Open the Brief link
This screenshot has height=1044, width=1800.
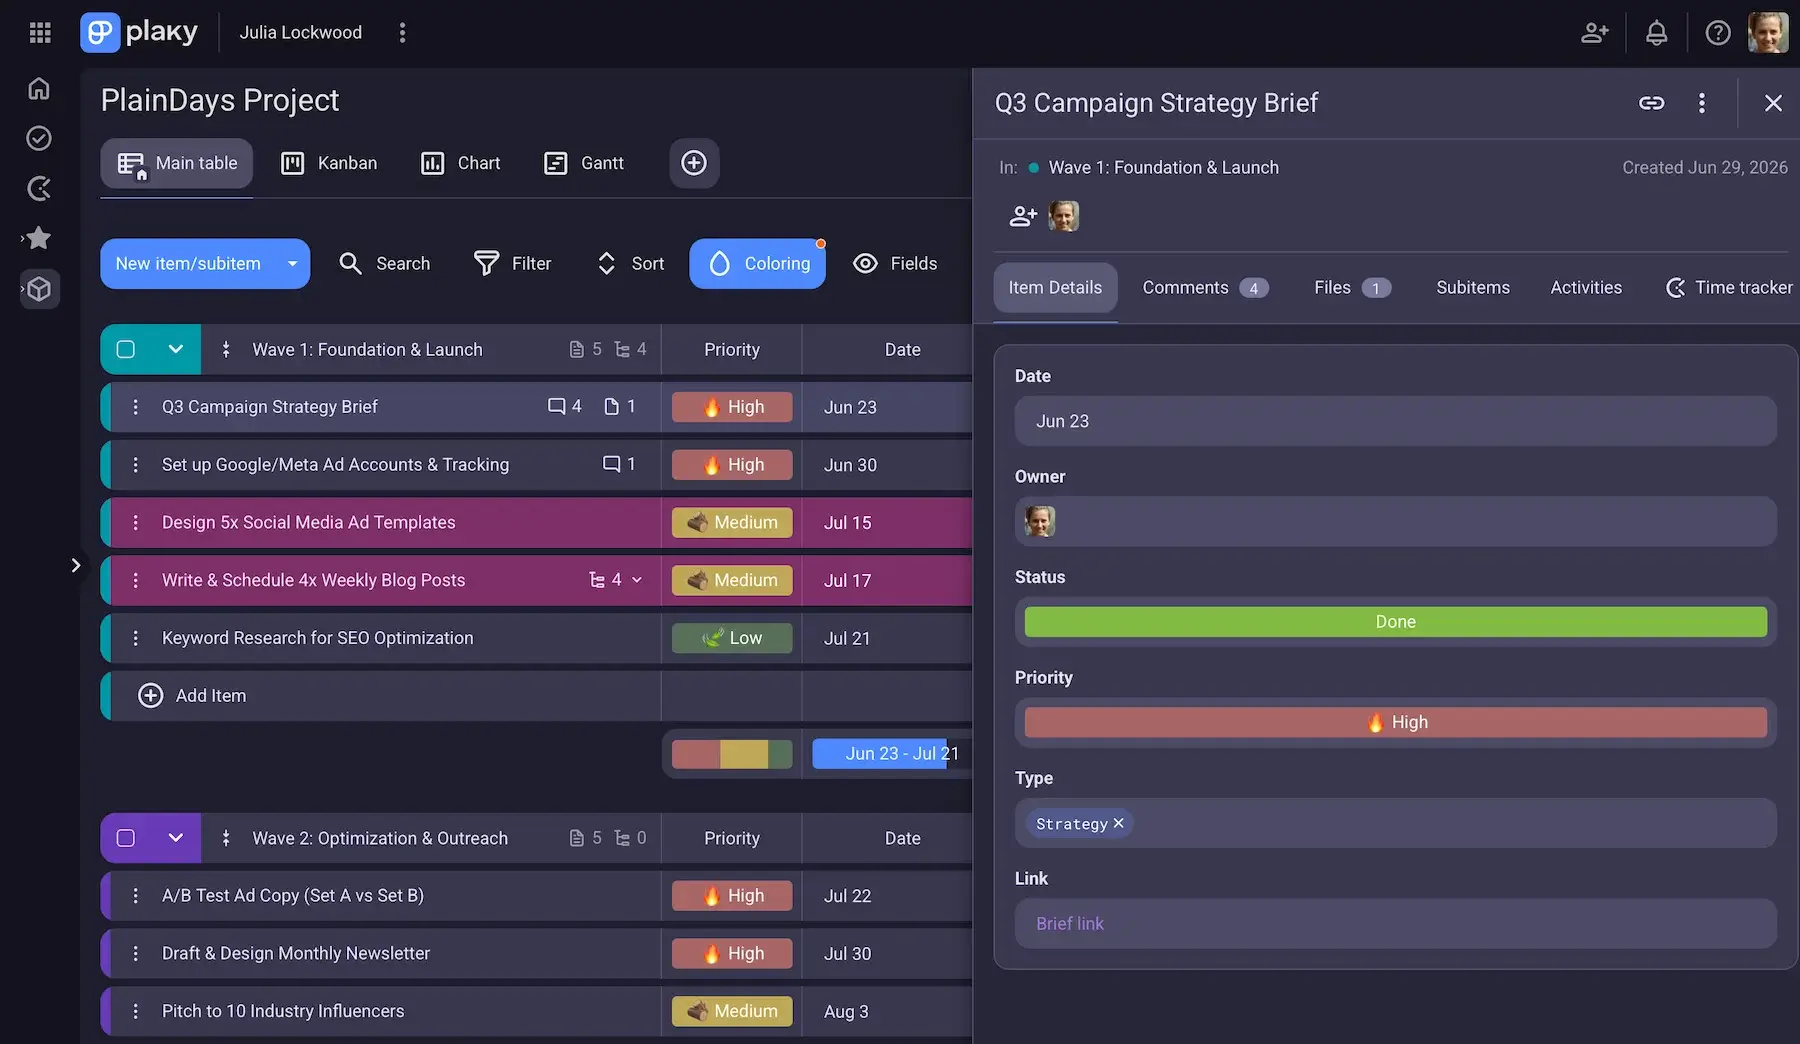[1070, 924]
